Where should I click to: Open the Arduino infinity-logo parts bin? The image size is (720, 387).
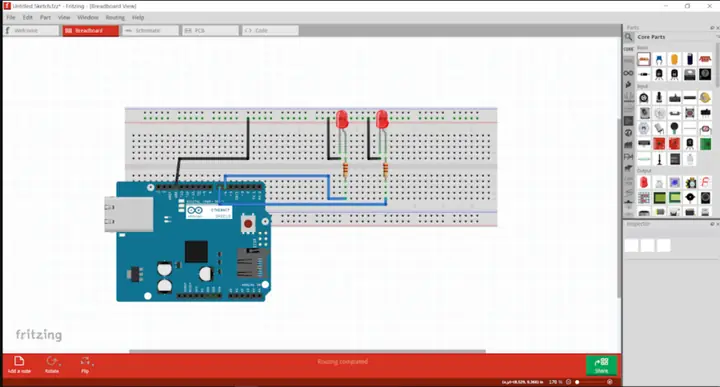pos(628,73)
